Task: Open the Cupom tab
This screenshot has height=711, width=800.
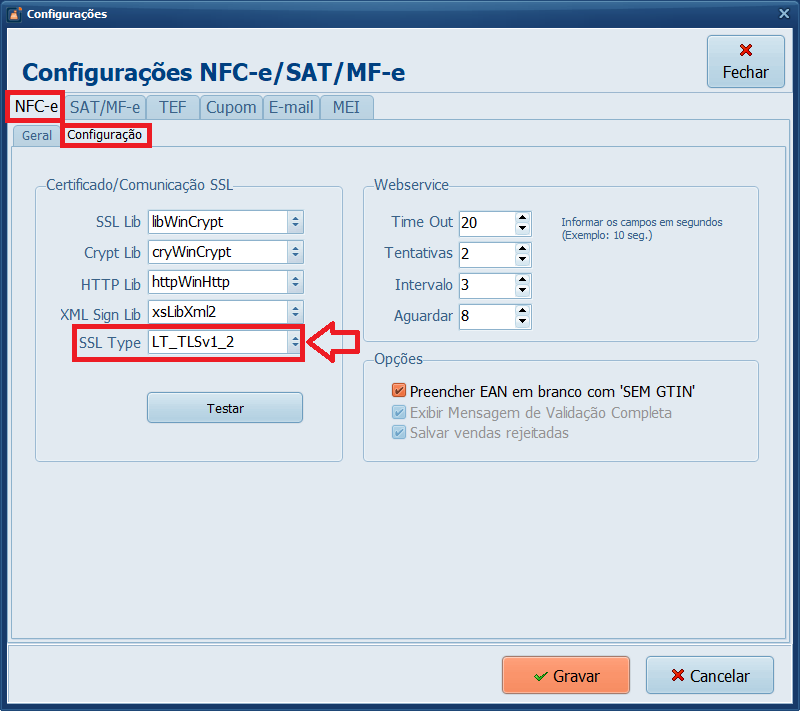Action: coord(231,107)
